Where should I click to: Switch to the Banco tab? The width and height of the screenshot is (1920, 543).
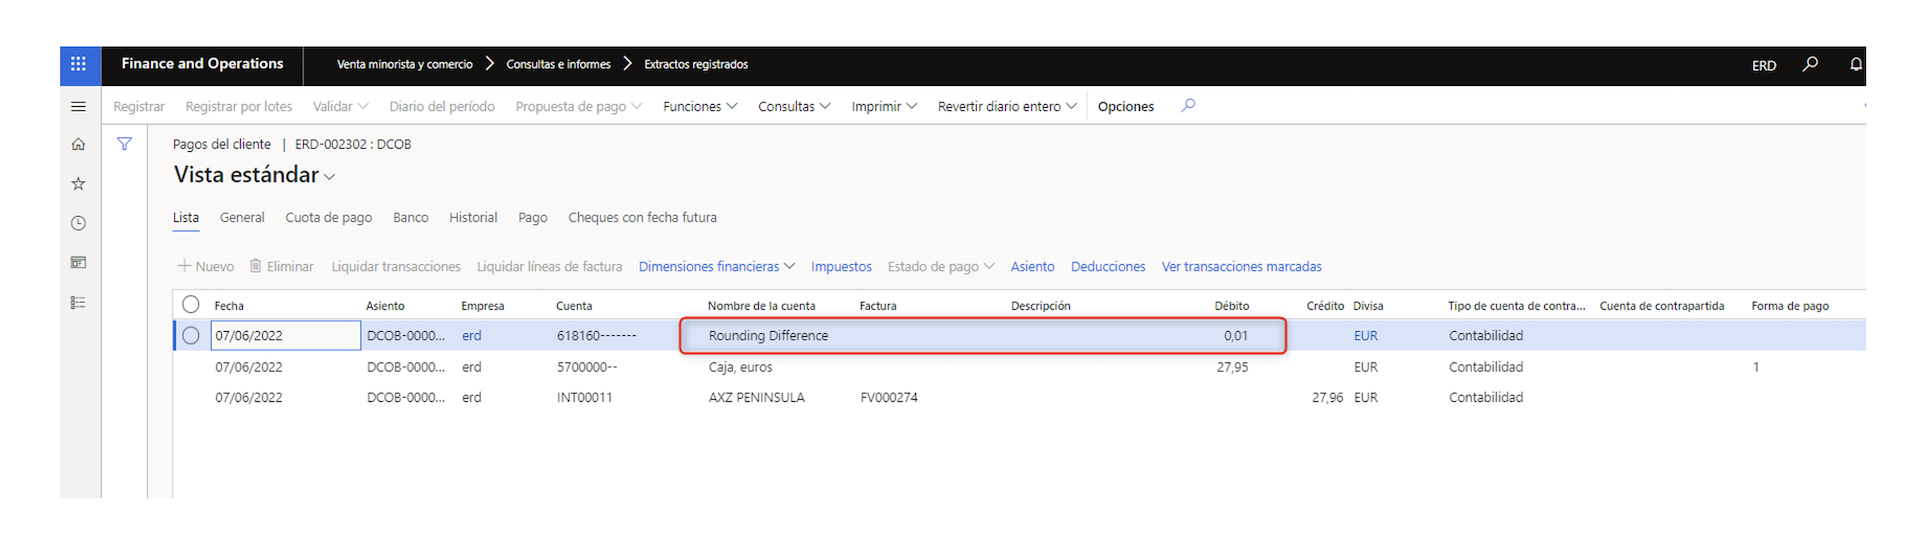click(x=410, y=217)
